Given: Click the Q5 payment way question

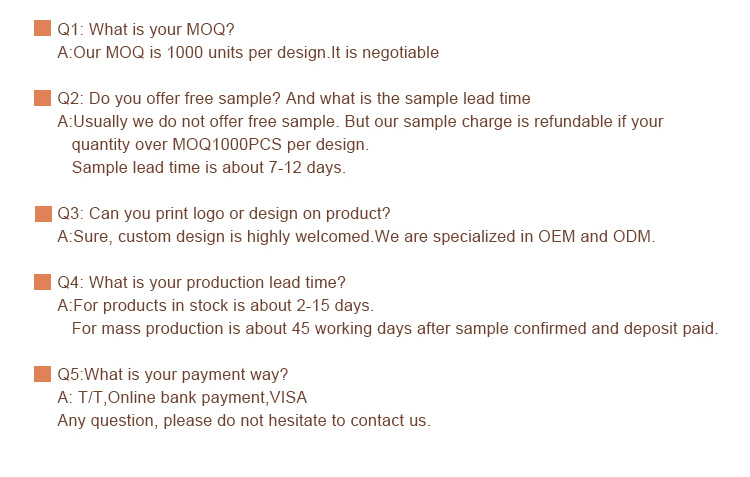Looking at the screenshot, I should [x=173, y=375].
